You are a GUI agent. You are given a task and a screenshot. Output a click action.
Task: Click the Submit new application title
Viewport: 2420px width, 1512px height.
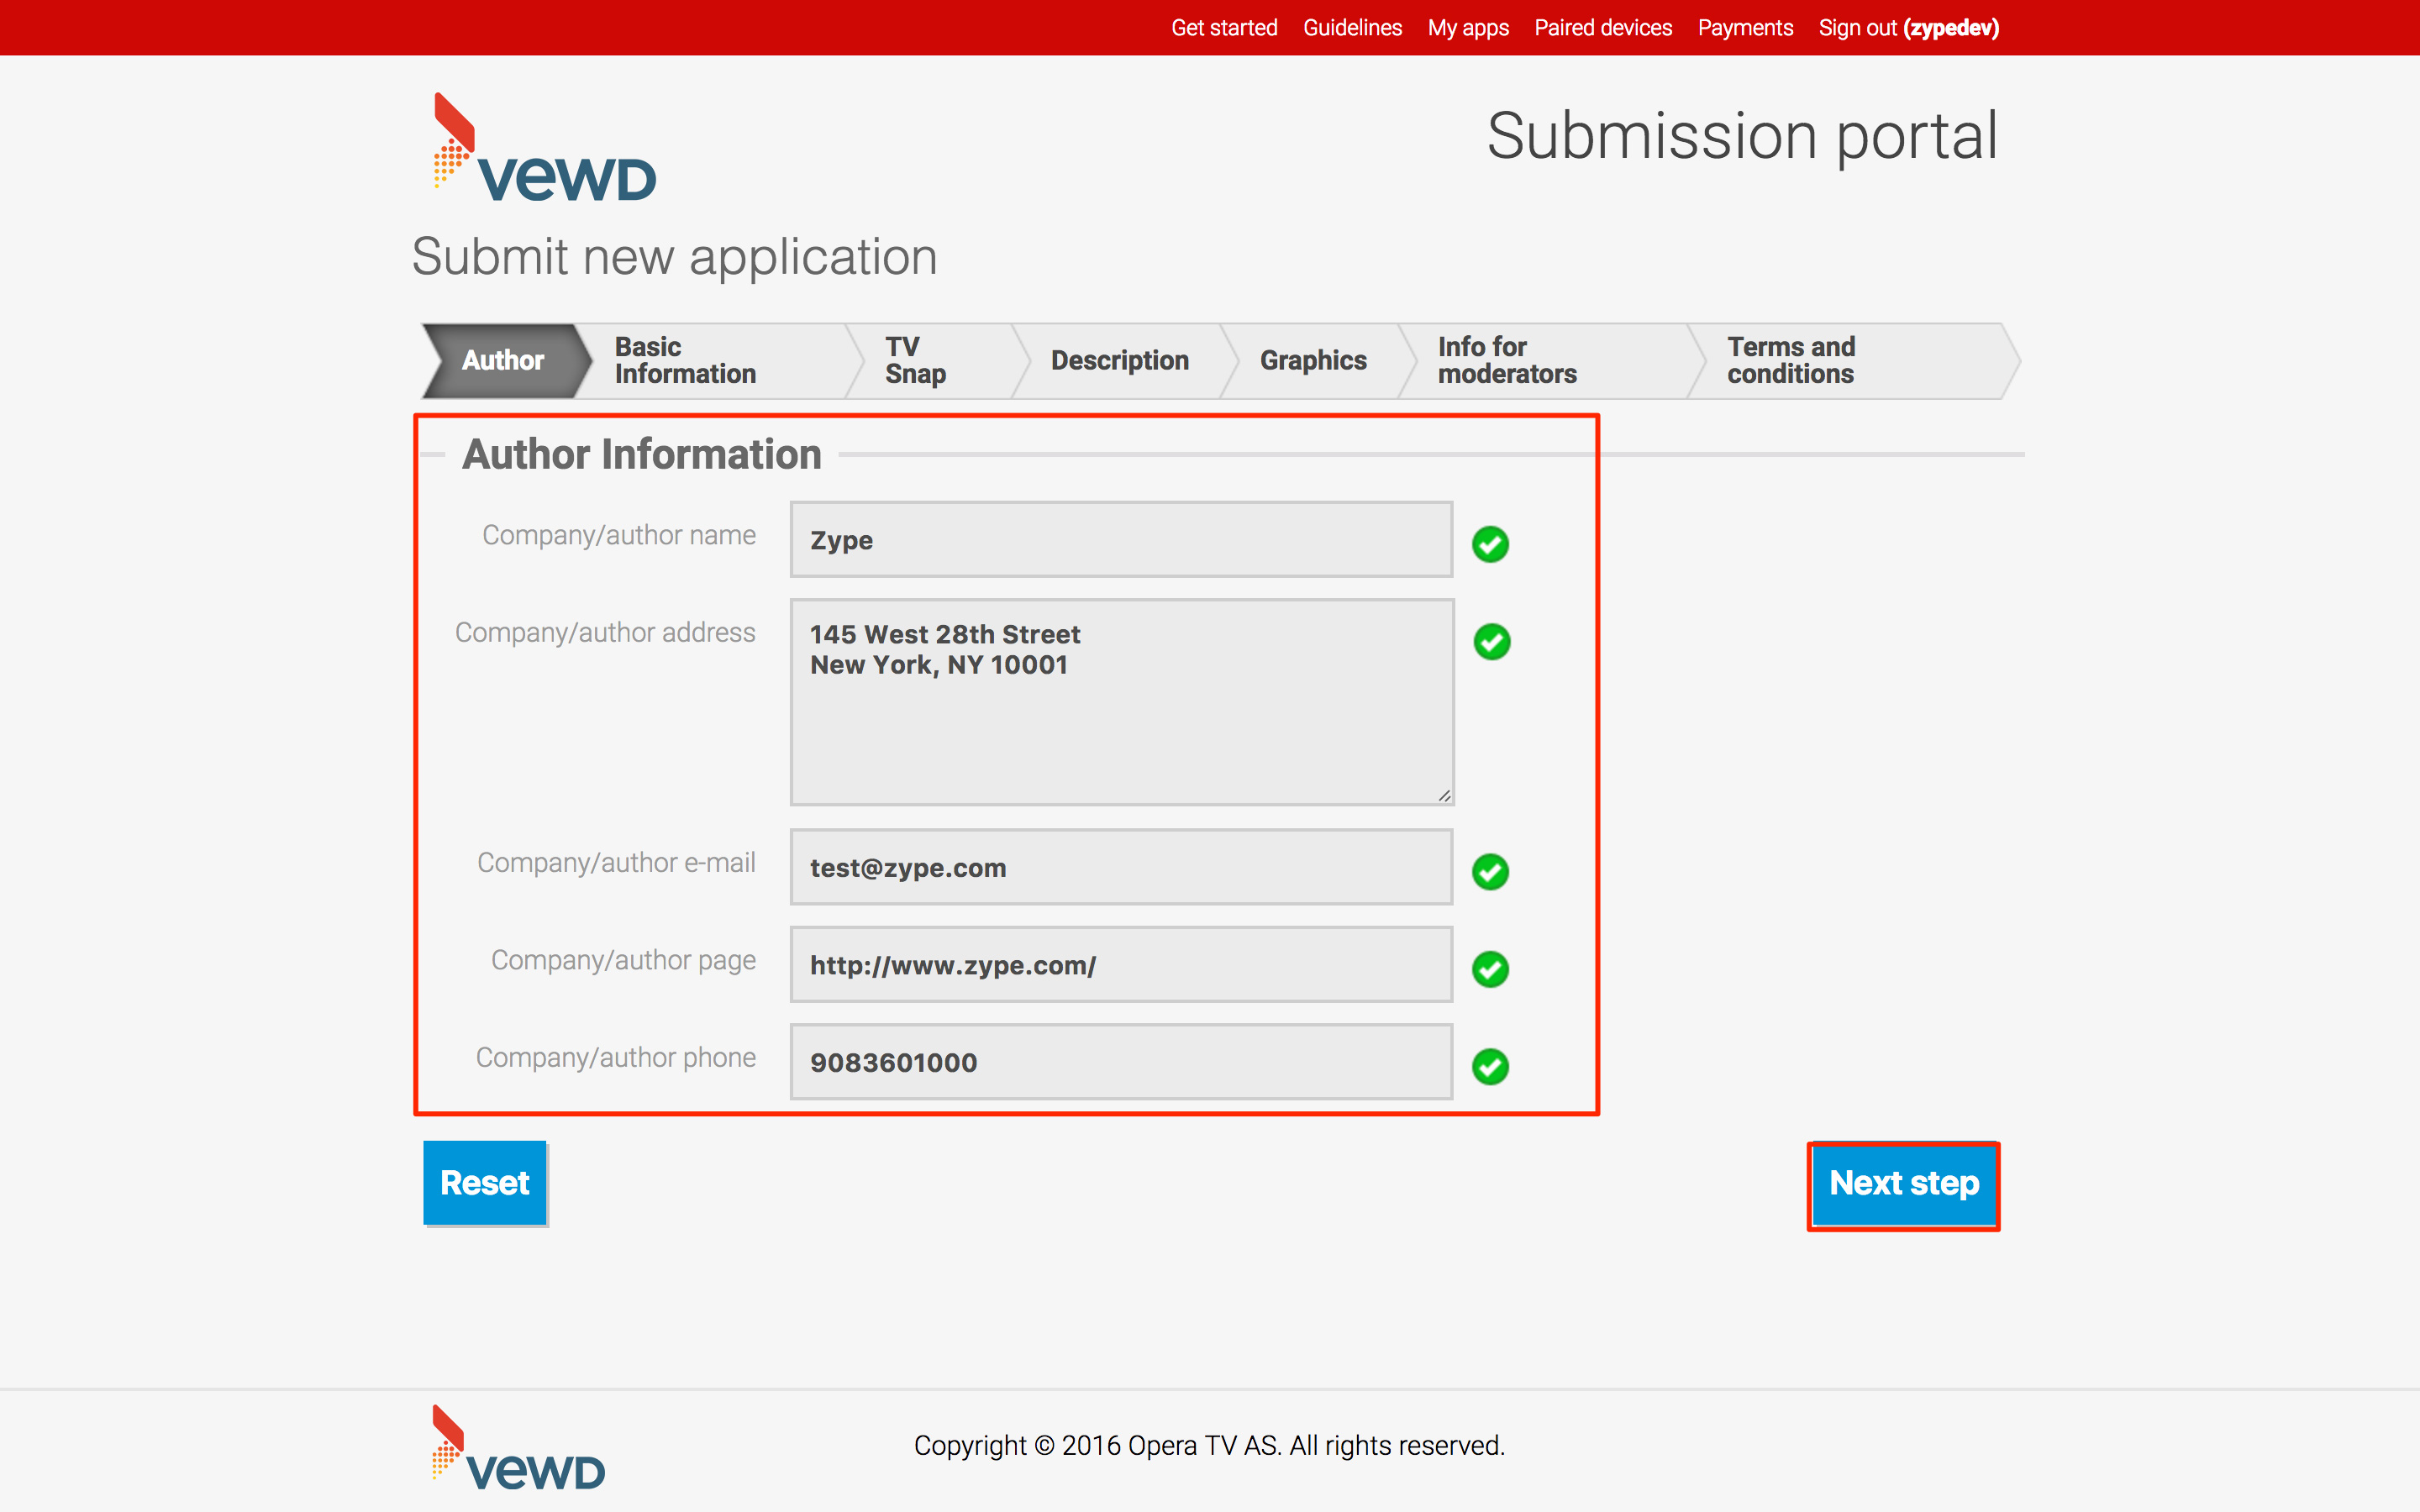coord(675,257)
